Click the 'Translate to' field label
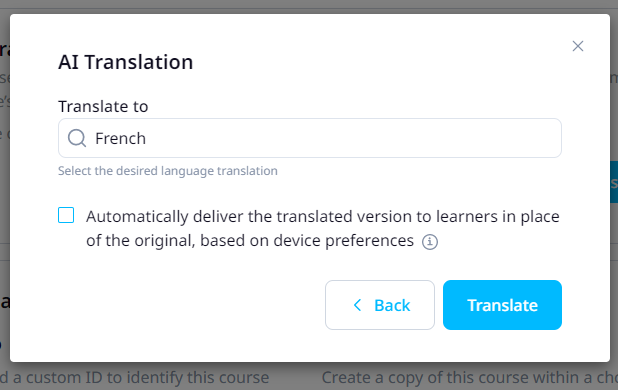618x390 pixels. (103, 106)
